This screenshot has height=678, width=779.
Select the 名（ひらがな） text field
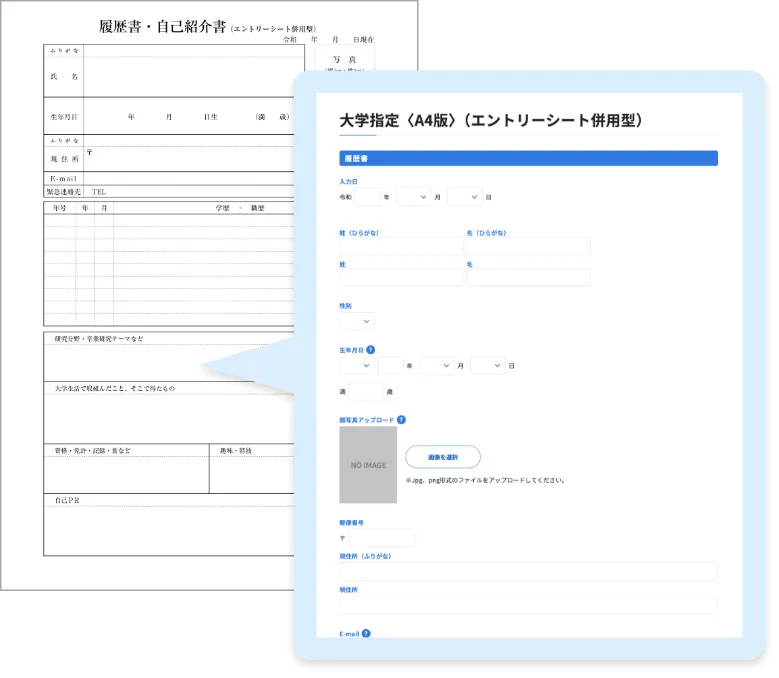click(528, 246)
